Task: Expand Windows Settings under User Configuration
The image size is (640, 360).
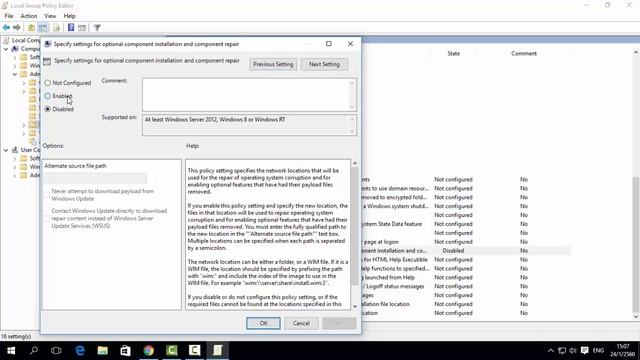Action: click(15, 167)
